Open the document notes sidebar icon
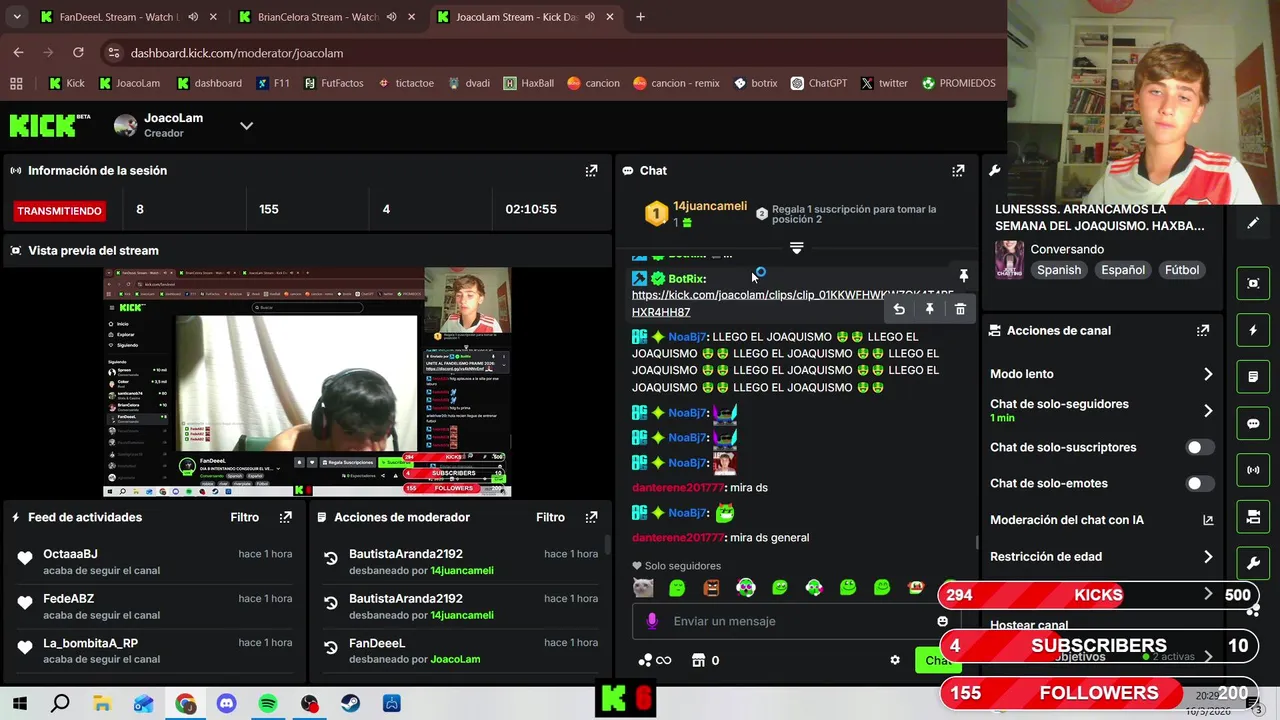 [1253, 377]
